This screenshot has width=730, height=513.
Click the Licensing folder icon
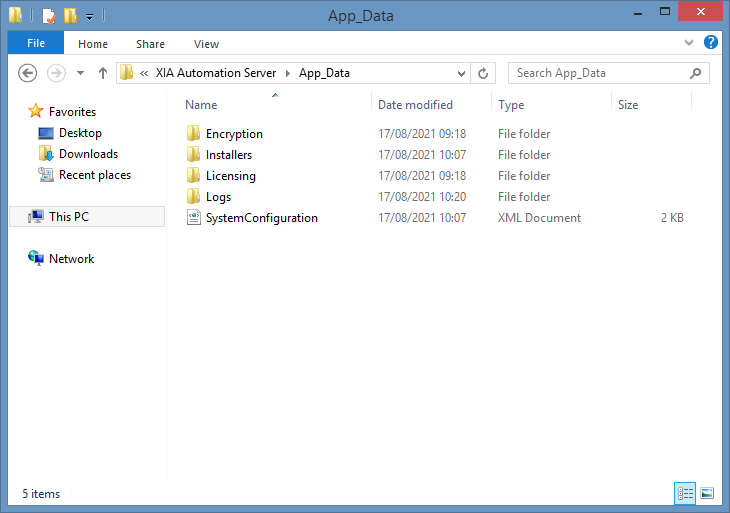193,175
